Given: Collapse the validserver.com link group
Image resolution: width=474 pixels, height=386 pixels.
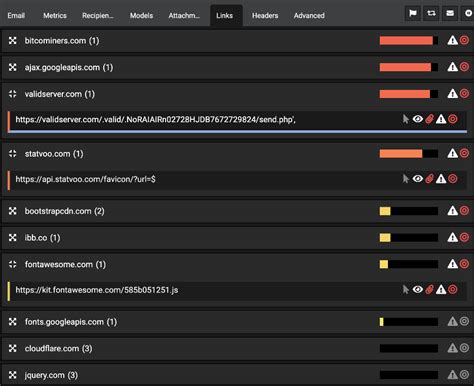Looking at the screenshot, I should [x=13, y=94].
